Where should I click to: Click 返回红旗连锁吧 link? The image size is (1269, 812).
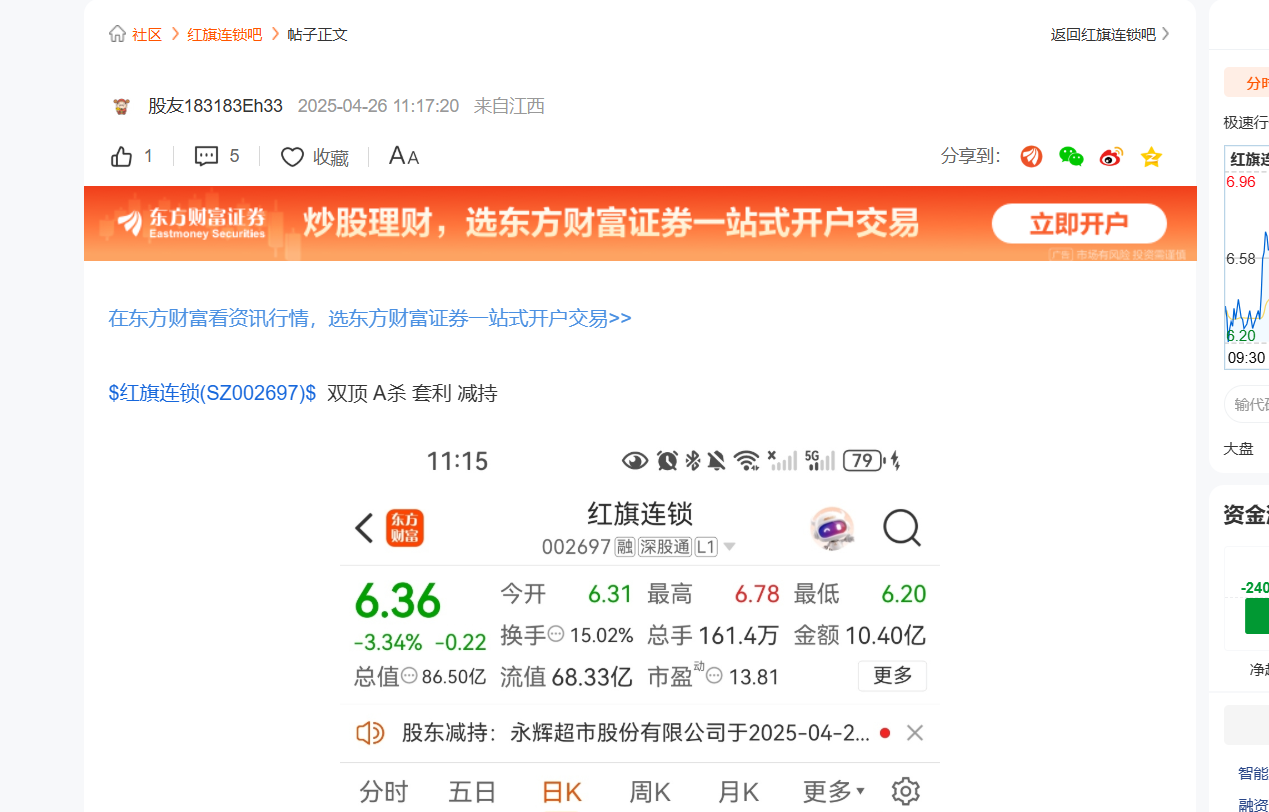pos(1109,34)
